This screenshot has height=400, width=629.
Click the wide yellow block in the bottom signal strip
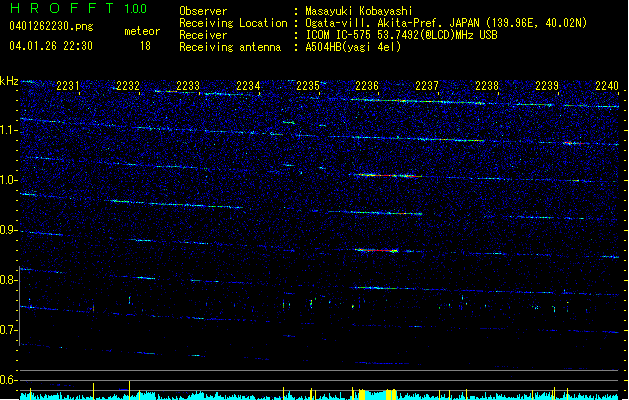[362, 394]
